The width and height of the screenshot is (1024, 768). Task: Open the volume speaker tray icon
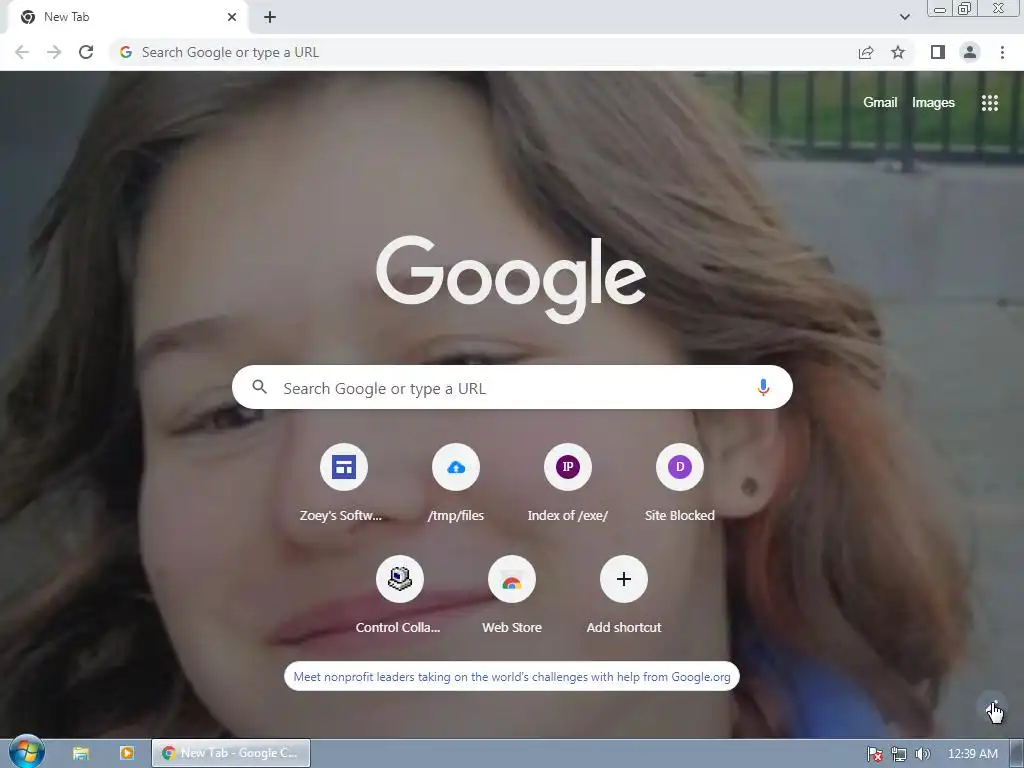point(922,754)
